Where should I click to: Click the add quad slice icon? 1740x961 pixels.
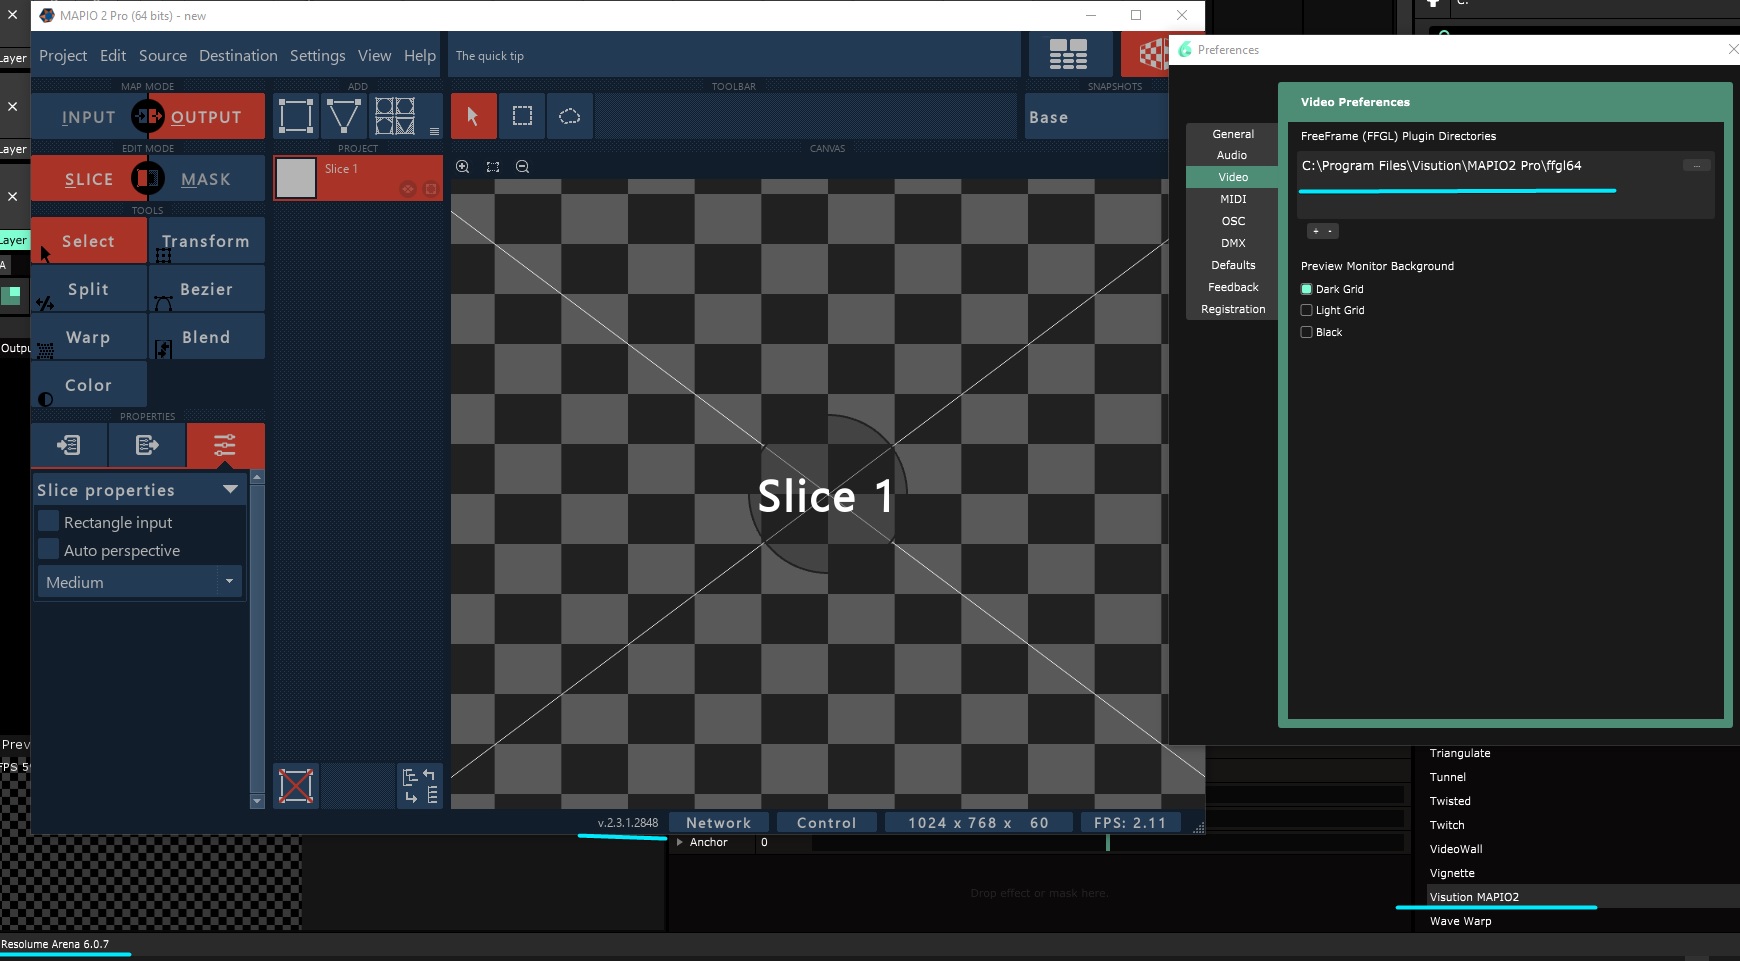[295, 116]
